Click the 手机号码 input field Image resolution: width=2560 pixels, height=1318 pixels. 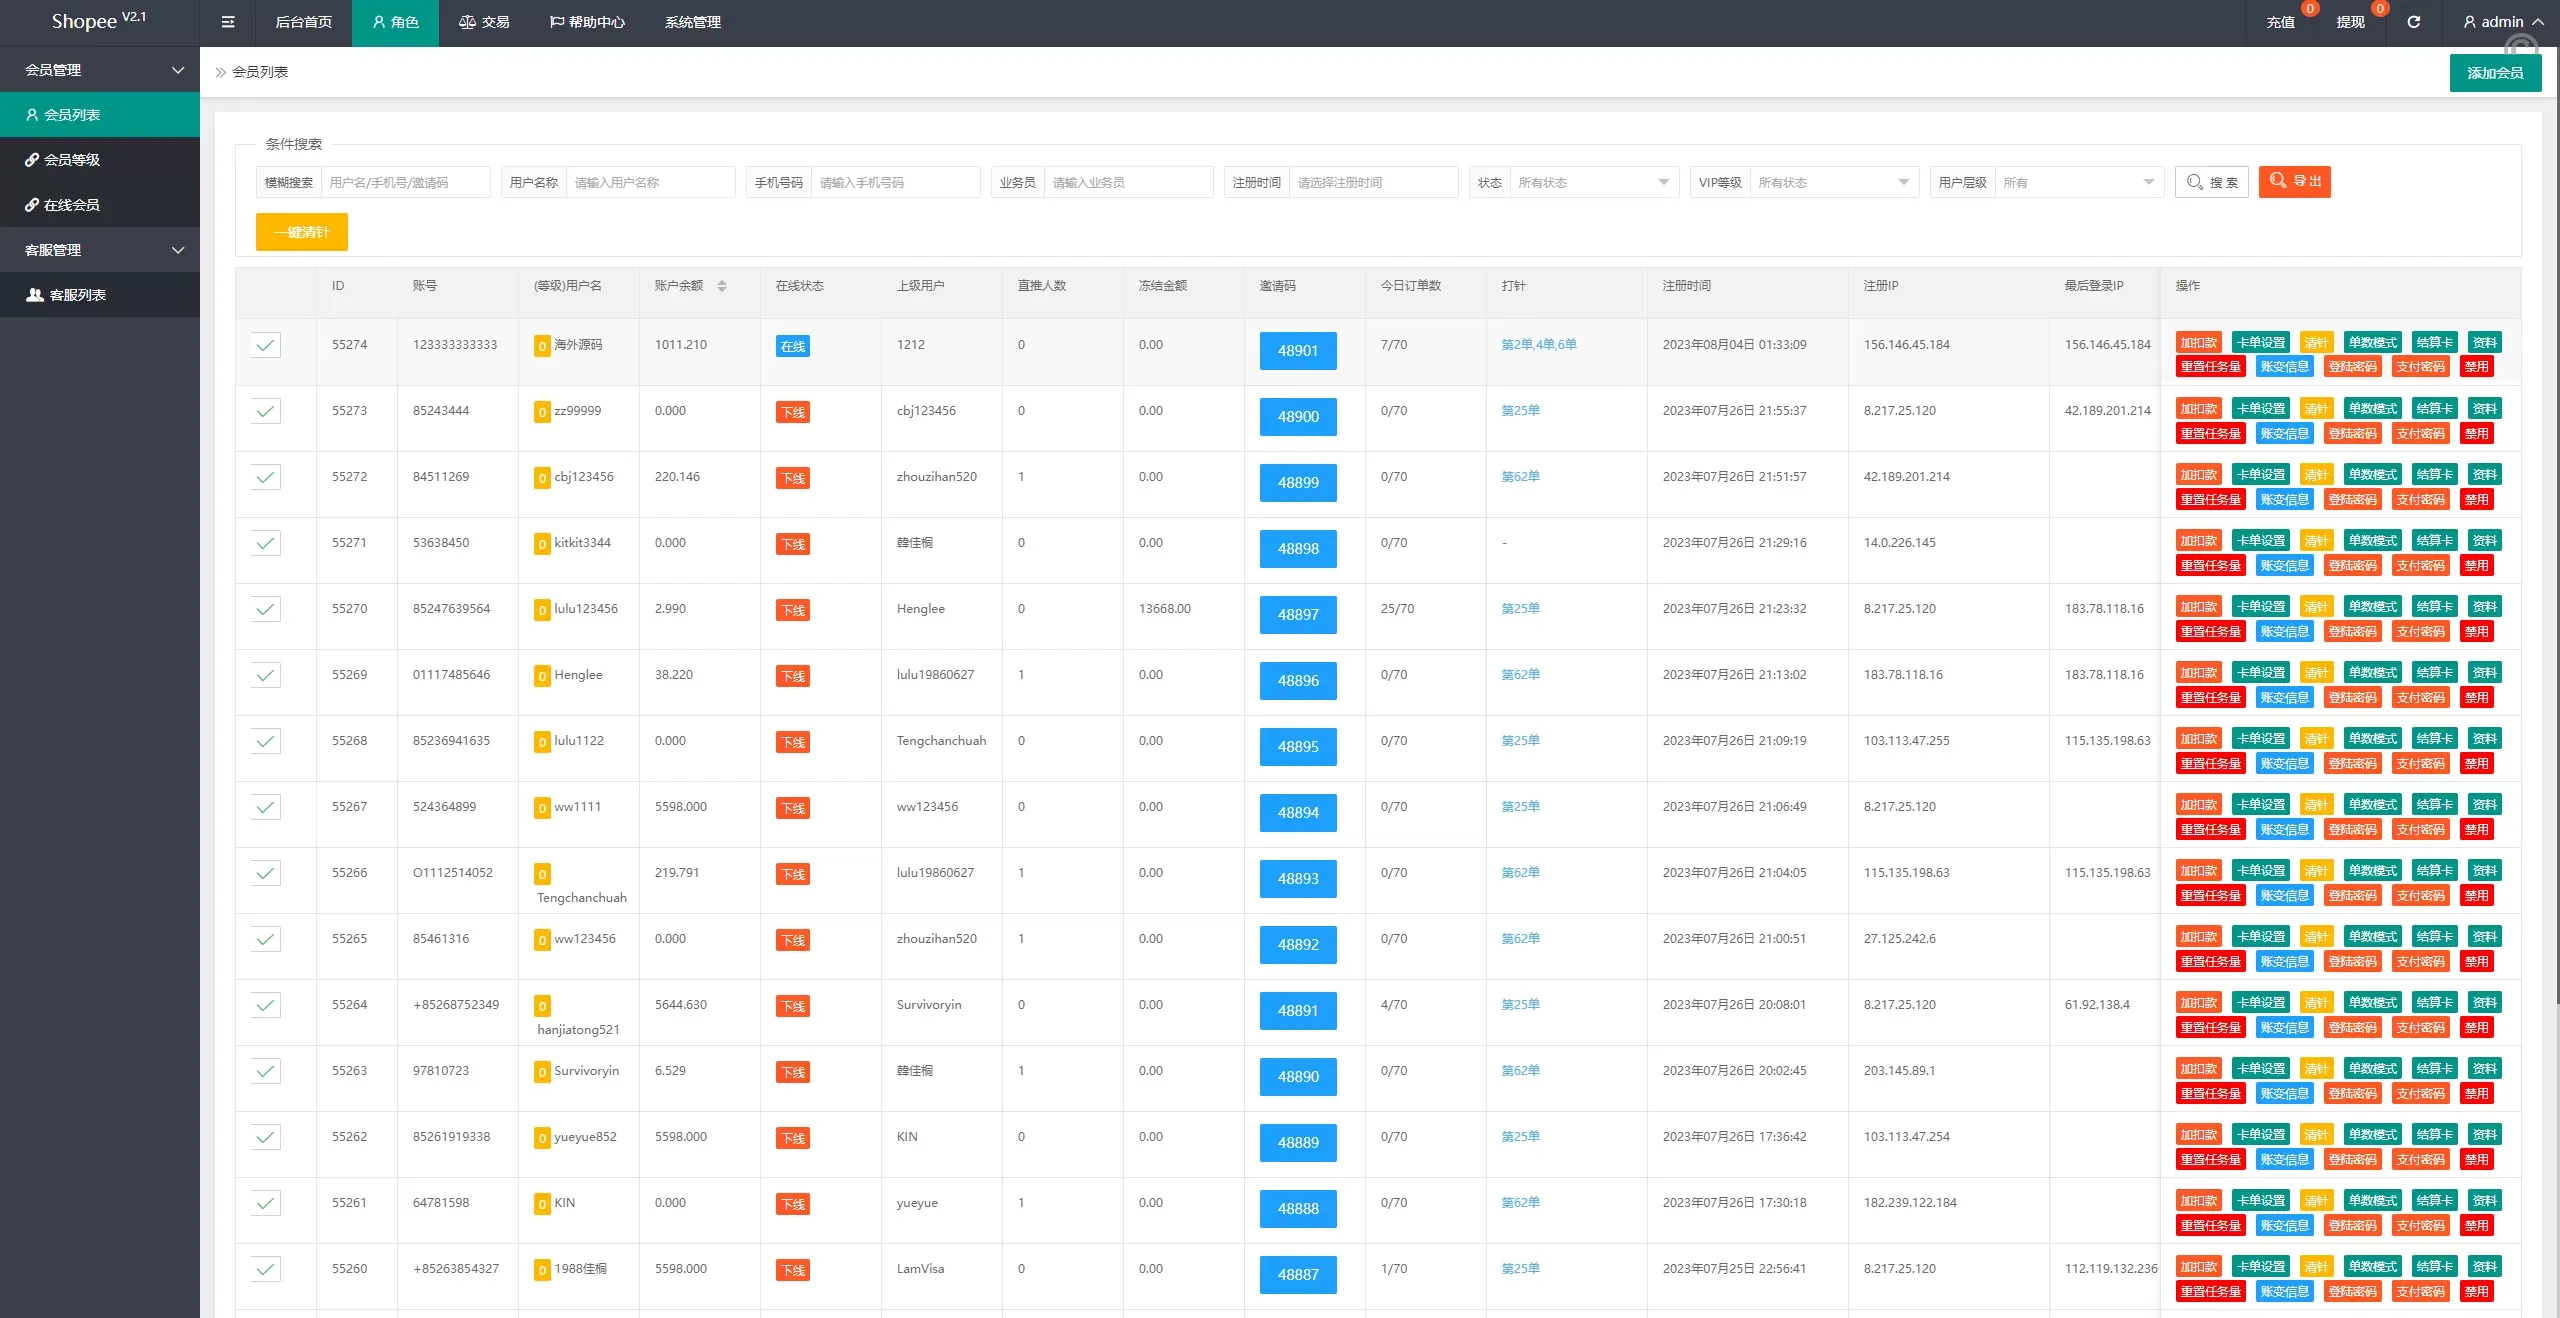(x=894, y=182)
